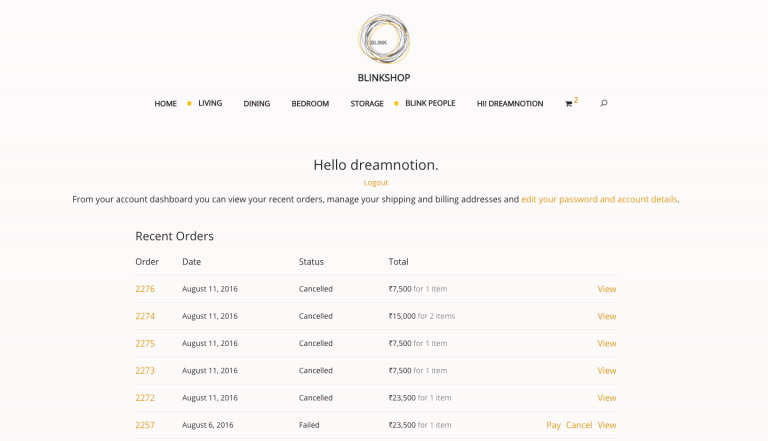Click the Blink circular logo
Screen dimensions: 768x441
(384, 39)
